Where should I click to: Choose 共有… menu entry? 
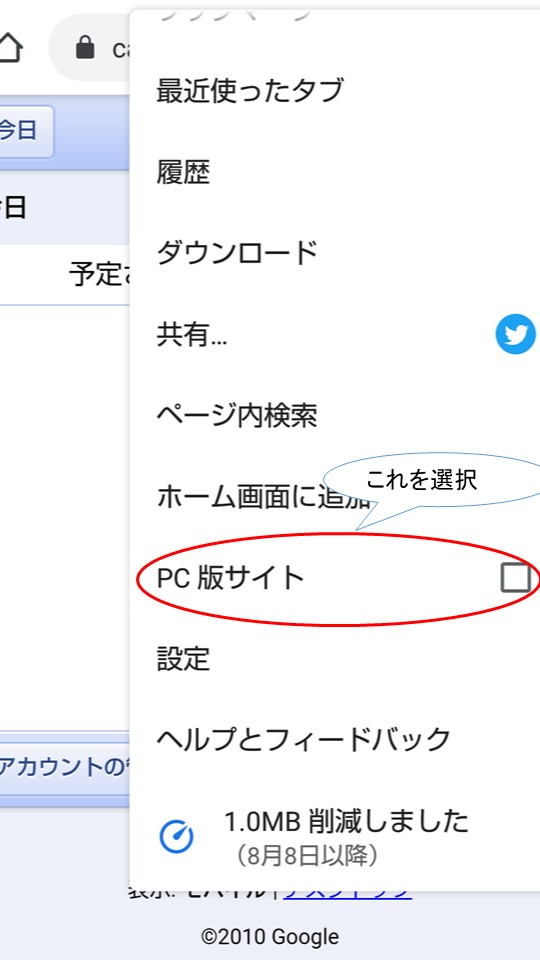click(192, 335)
